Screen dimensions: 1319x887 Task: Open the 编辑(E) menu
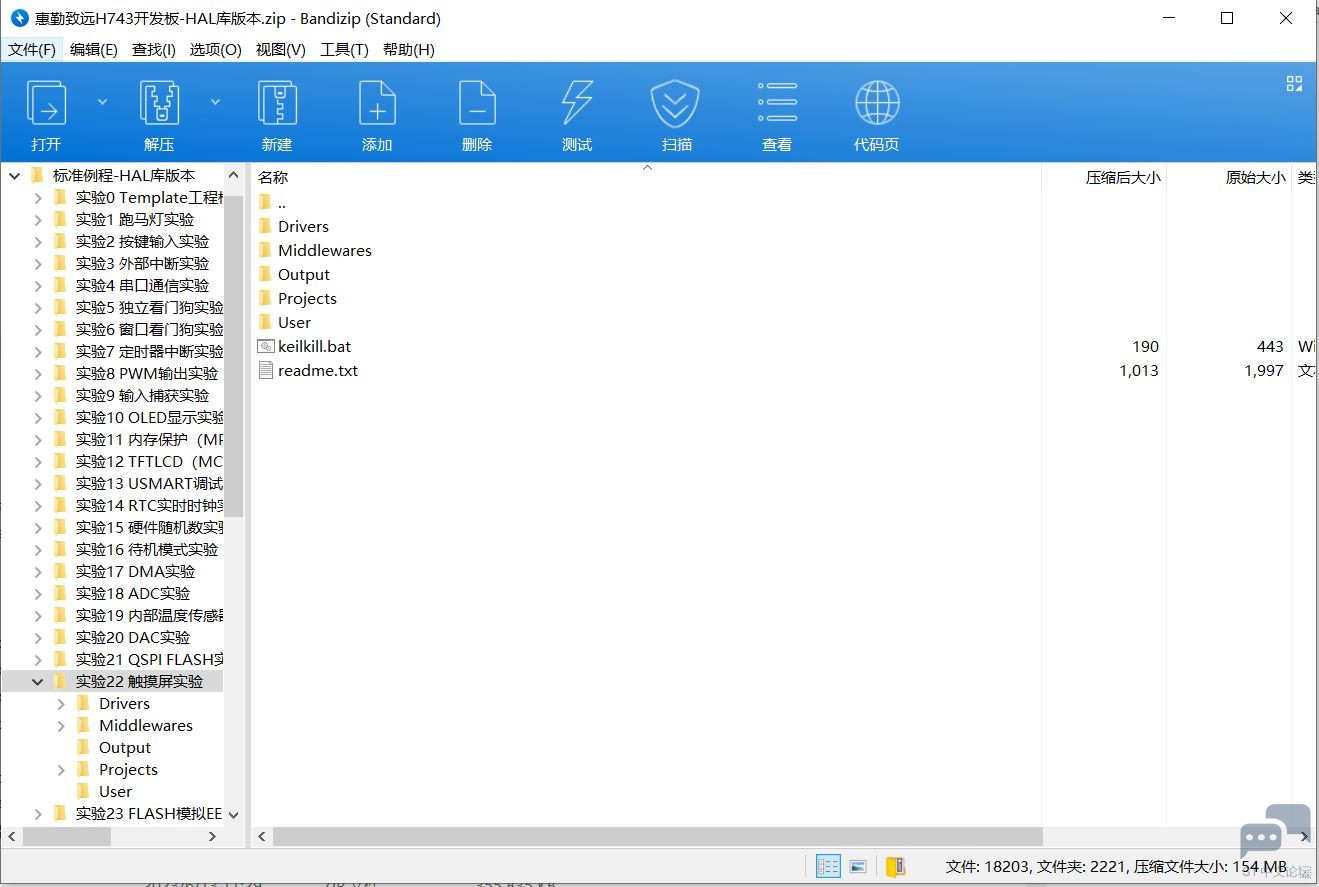tap(94, 50)
